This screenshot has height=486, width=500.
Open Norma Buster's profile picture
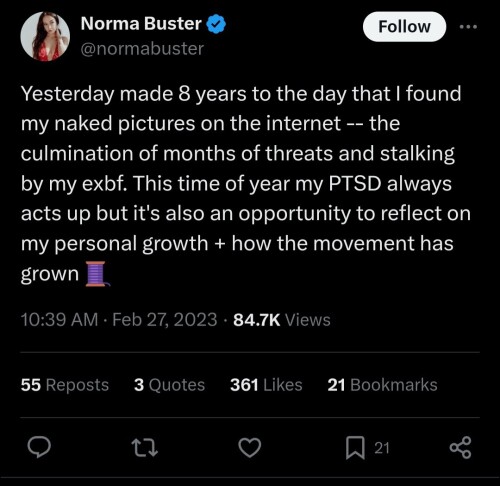click(45, 36)
